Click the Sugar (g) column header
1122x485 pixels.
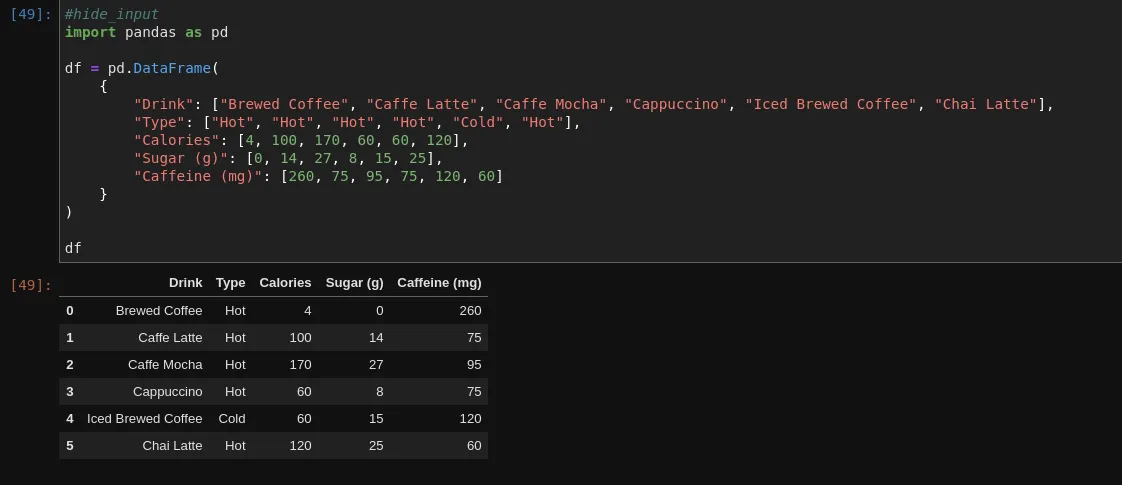click(x=354, y=283)
